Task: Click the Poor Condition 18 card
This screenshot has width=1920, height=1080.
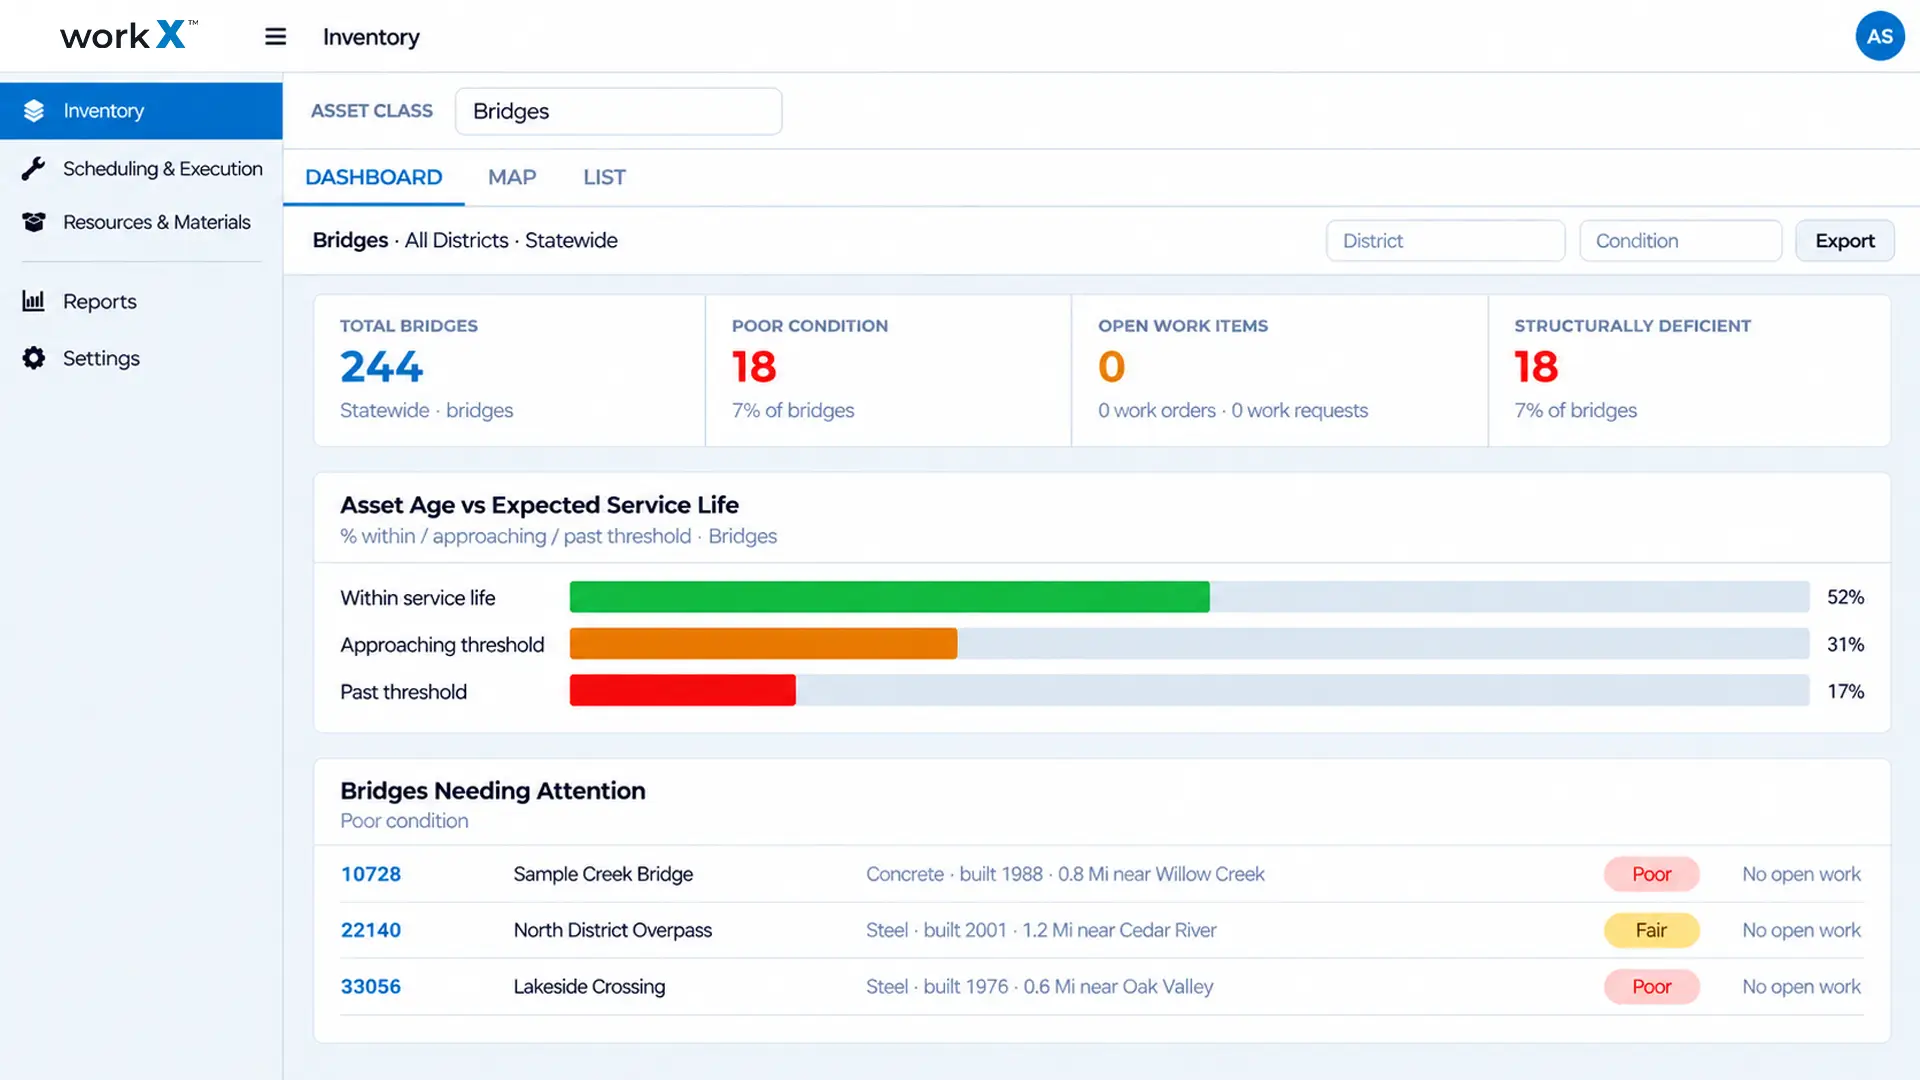Action: 888,370
